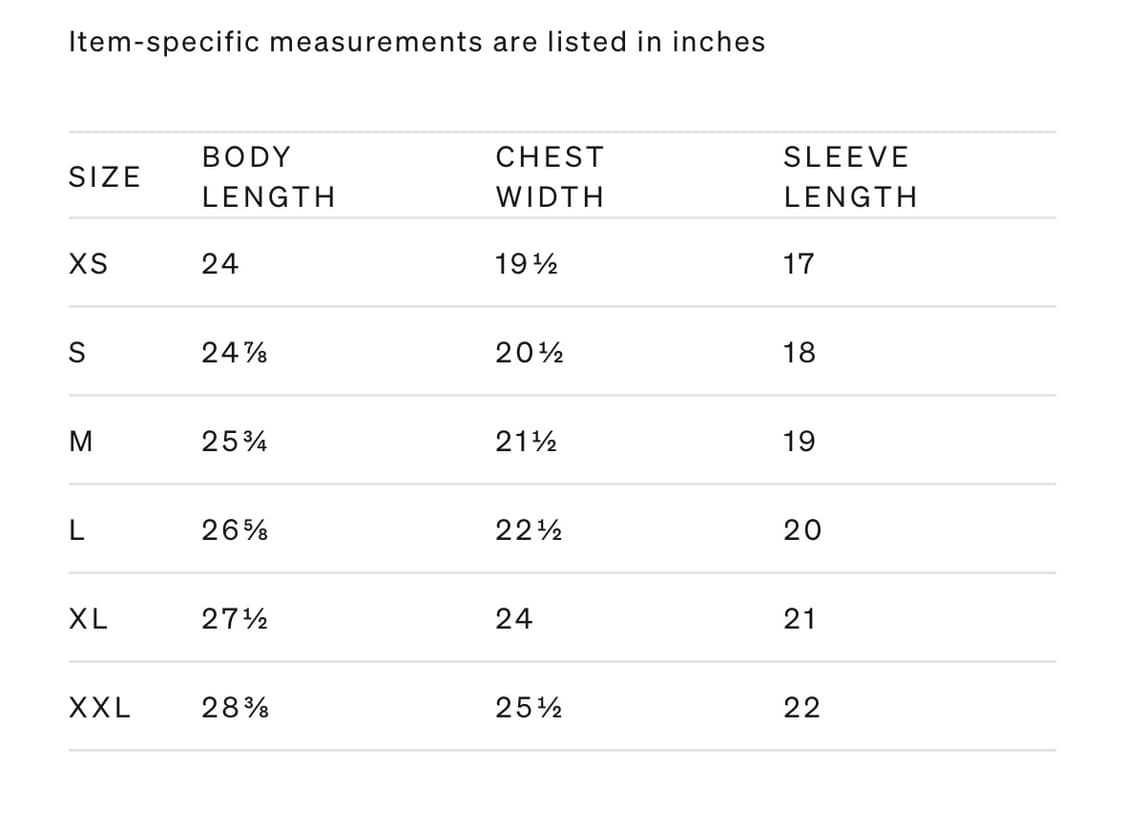Screen dimensions: 1125x825
Task: Select the XXL size row label
Action: 100,708
